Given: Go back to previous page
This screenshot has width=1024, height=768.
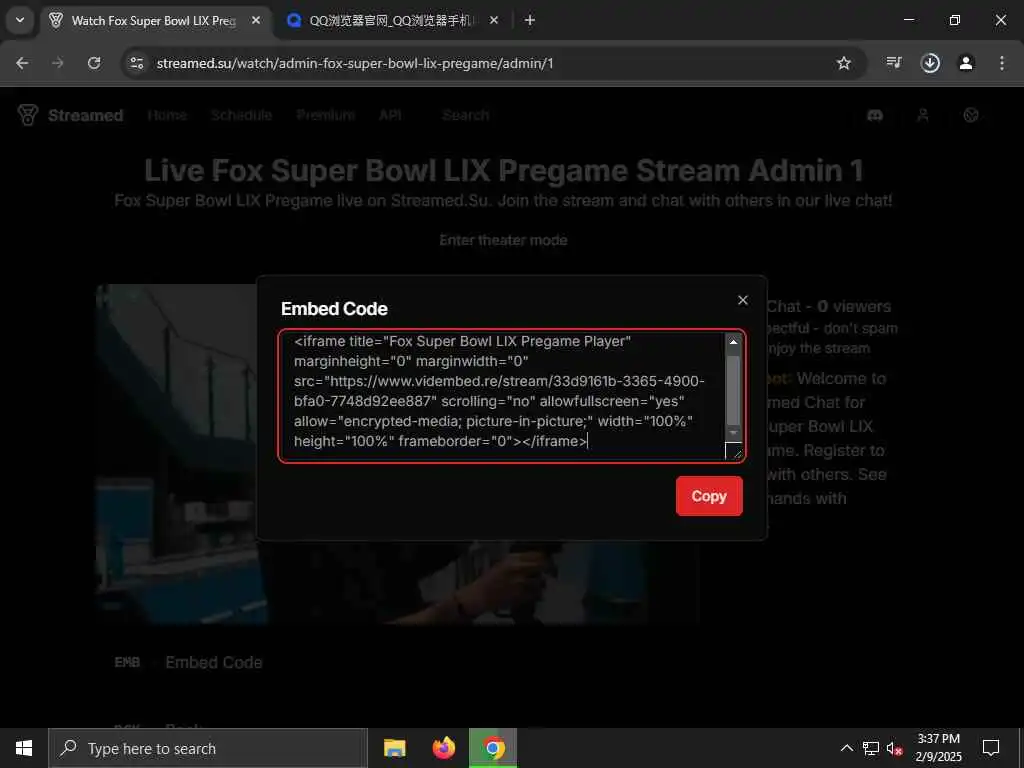Looking at the screenshot, I should pyautogui.click(x=22, y=63).
